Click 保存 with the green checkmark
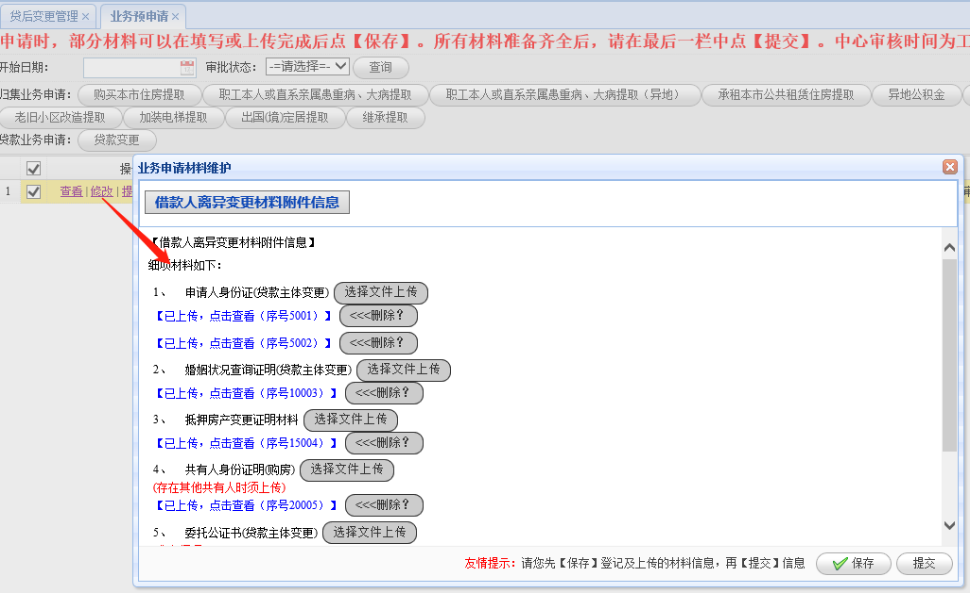 pos(852,563)
